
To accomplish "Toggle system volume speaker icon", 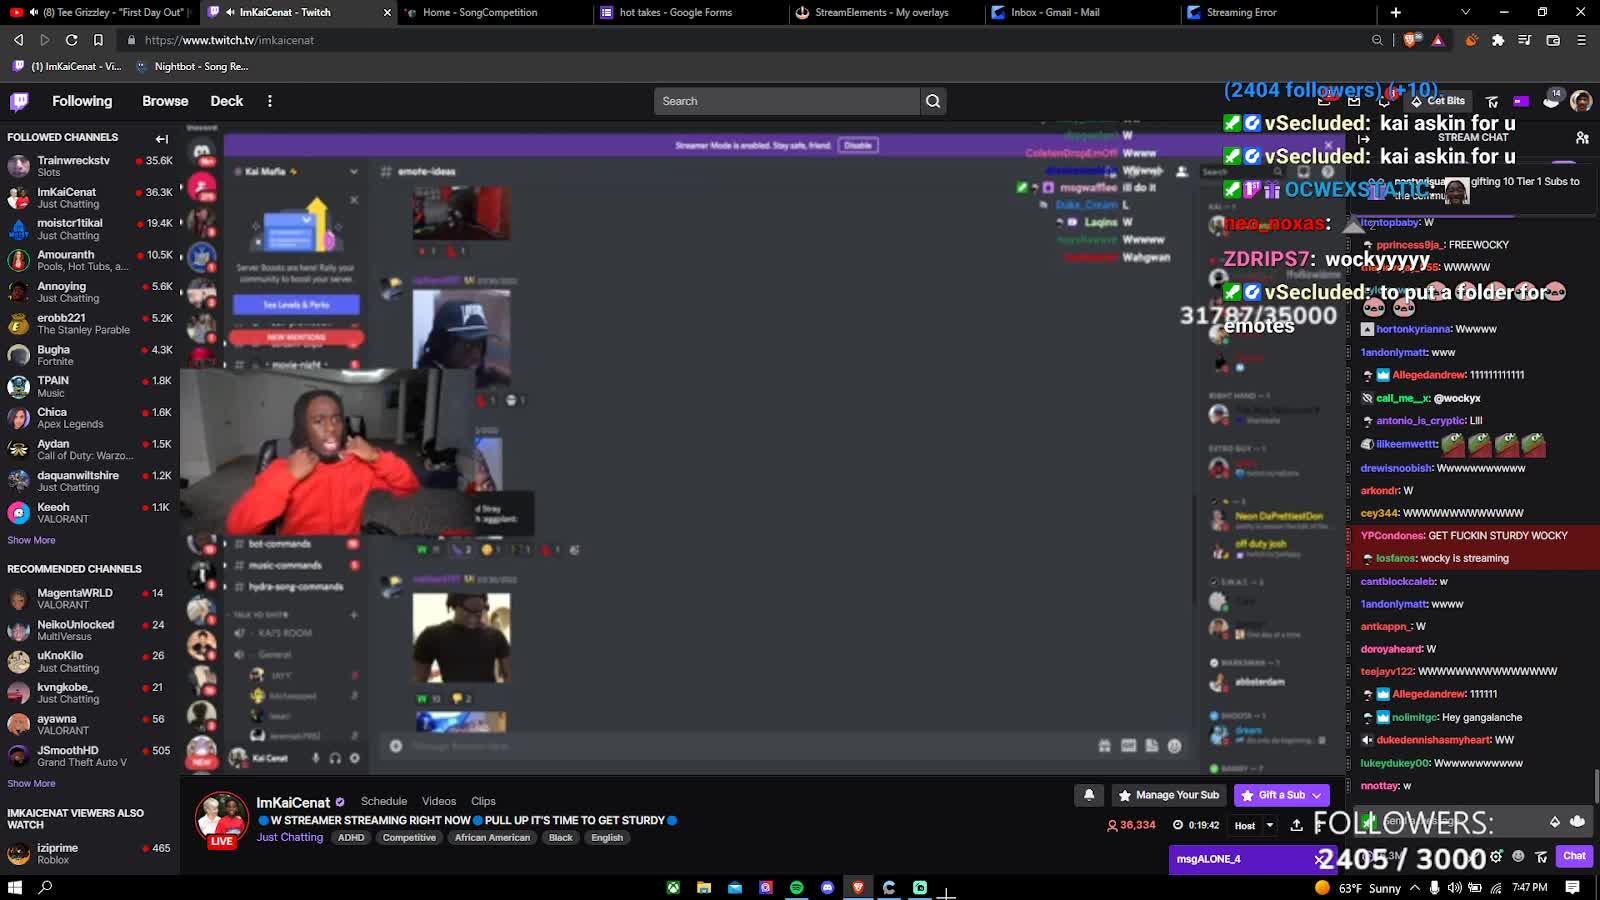I will click(1455, 887).
